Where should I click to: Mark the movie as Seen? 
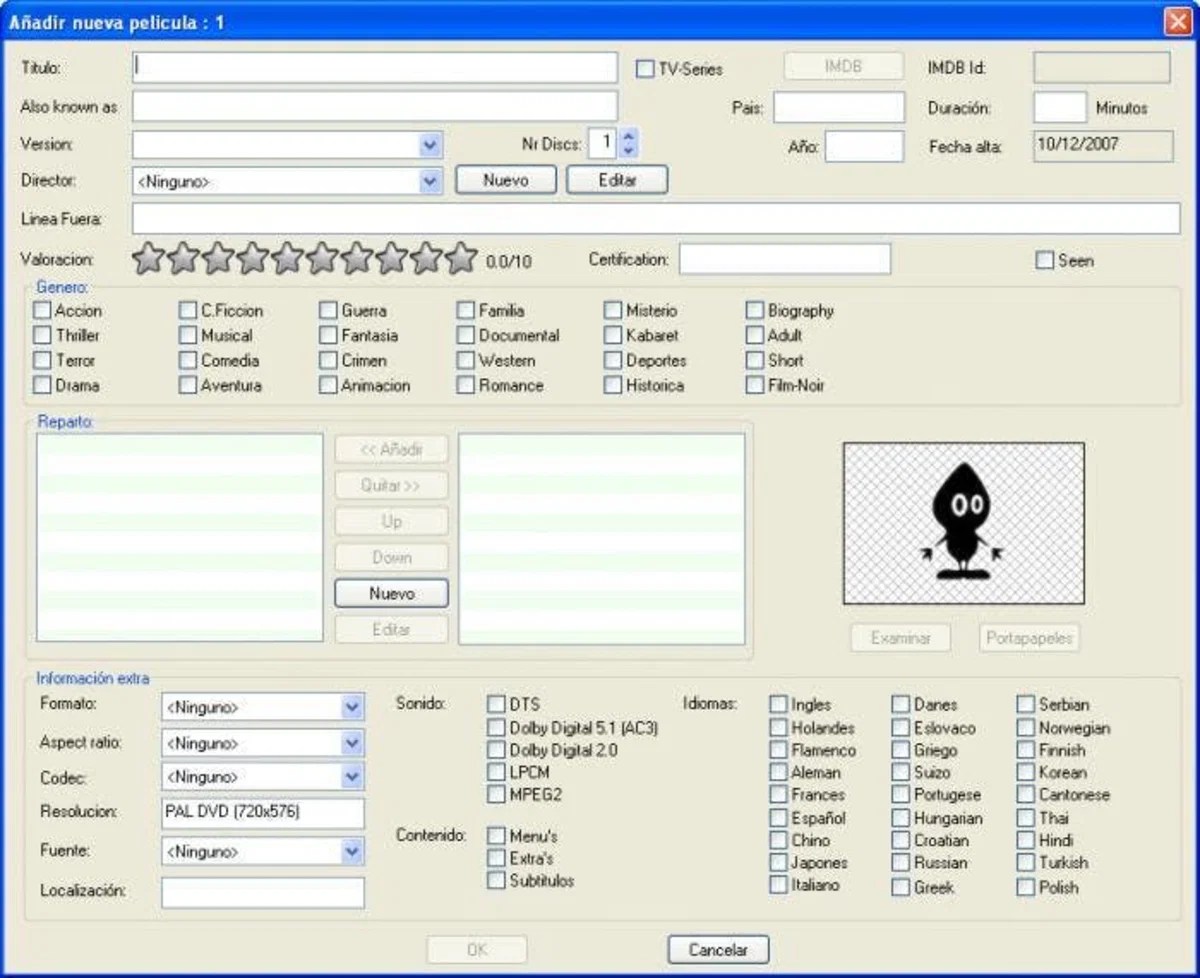(x=1042, y=259)
